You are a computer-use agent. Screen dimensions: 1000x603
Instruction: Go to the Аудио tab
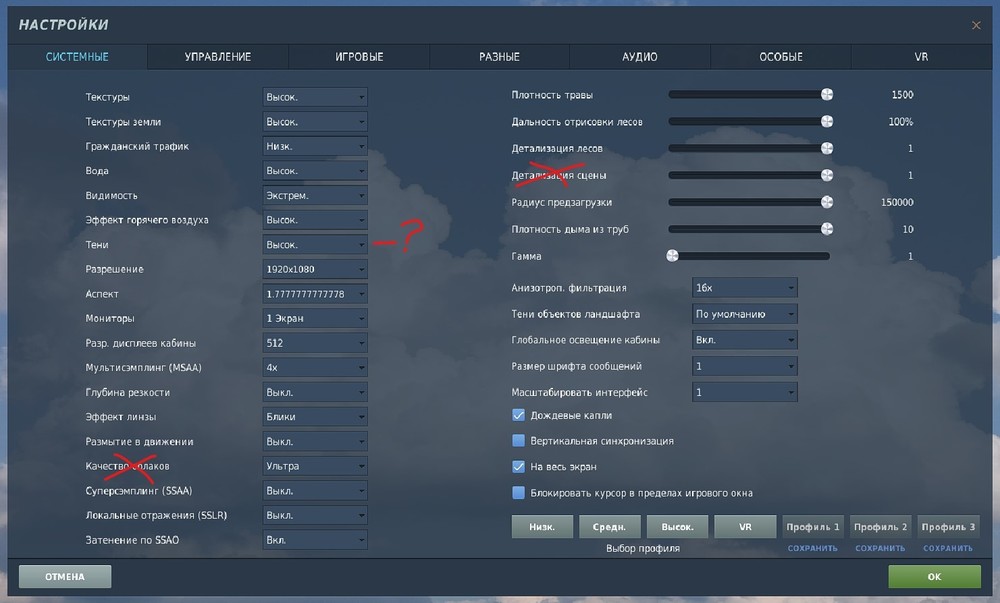(640, 57)
